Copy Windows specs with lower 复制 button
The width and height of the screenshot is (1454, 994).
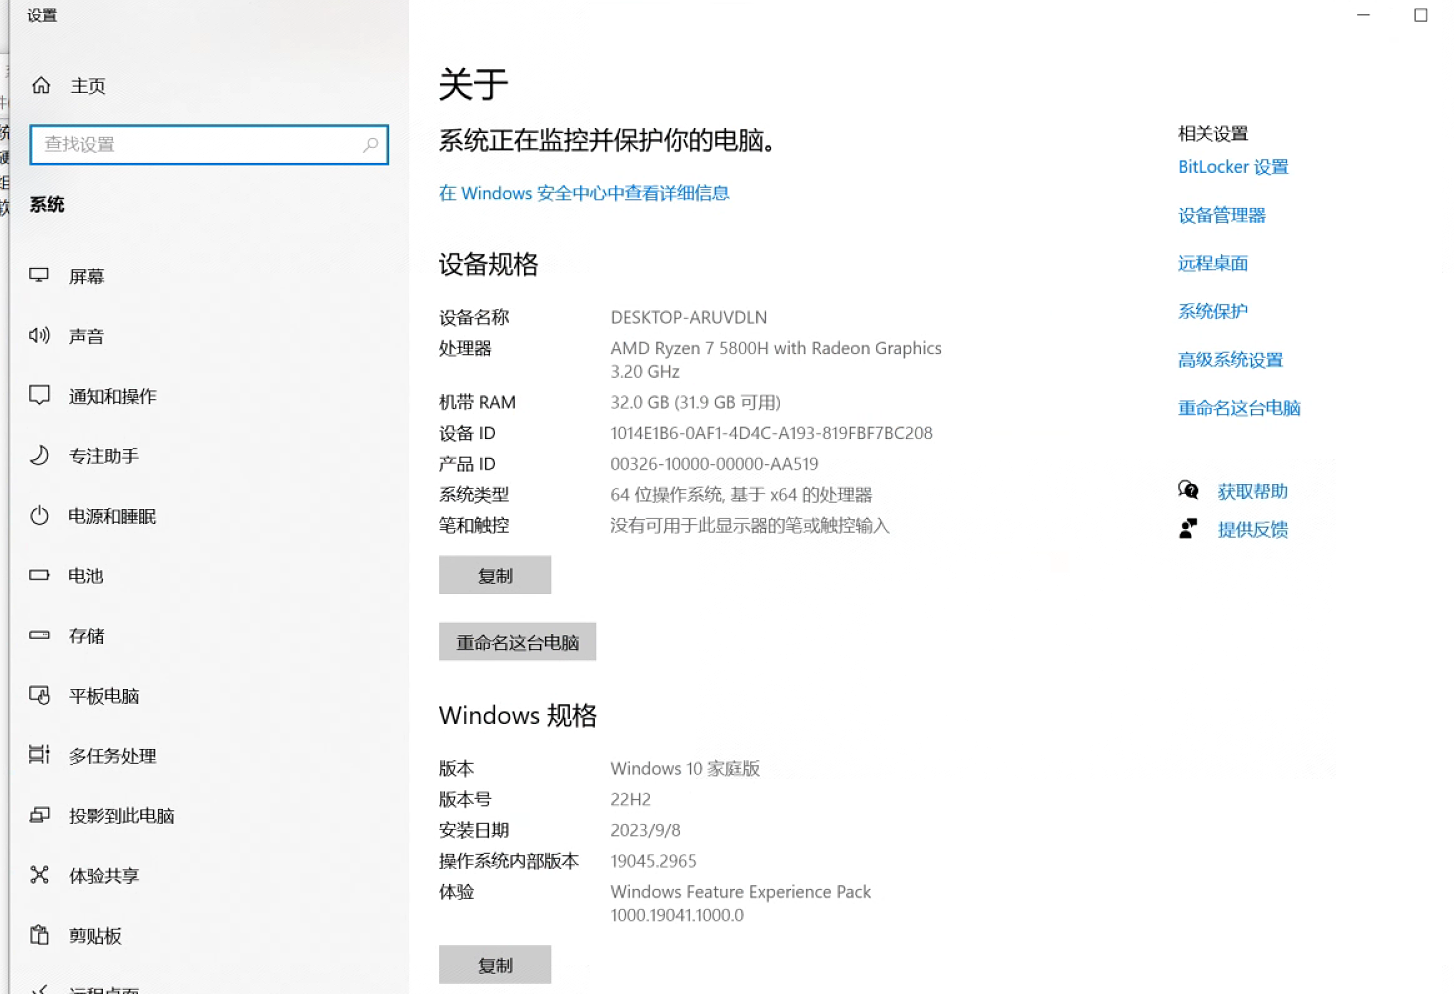click(495, 965)
